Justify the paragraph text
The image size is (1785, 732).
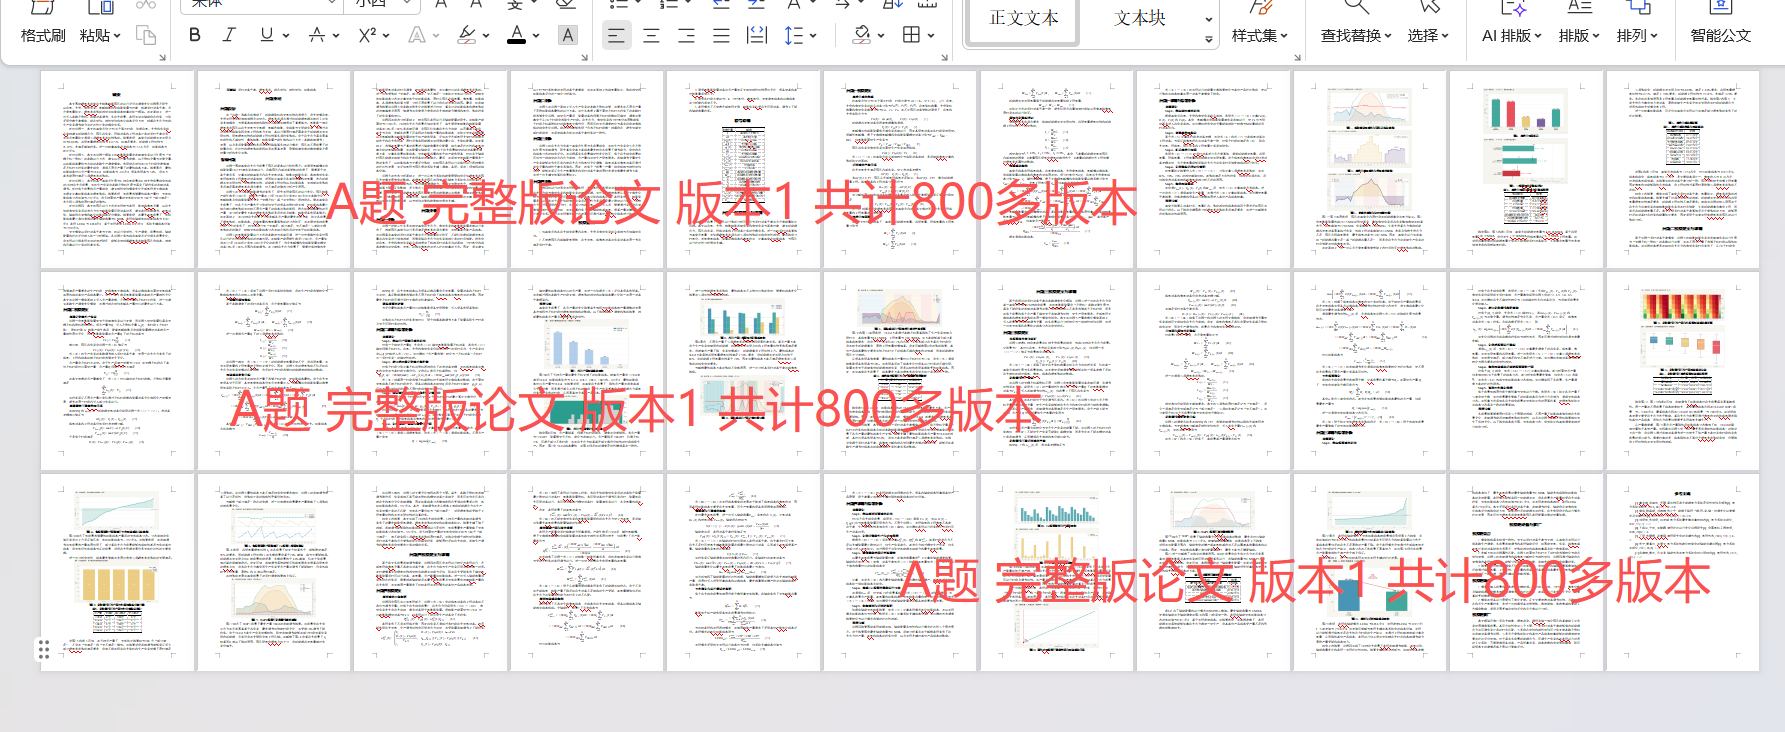721,36
